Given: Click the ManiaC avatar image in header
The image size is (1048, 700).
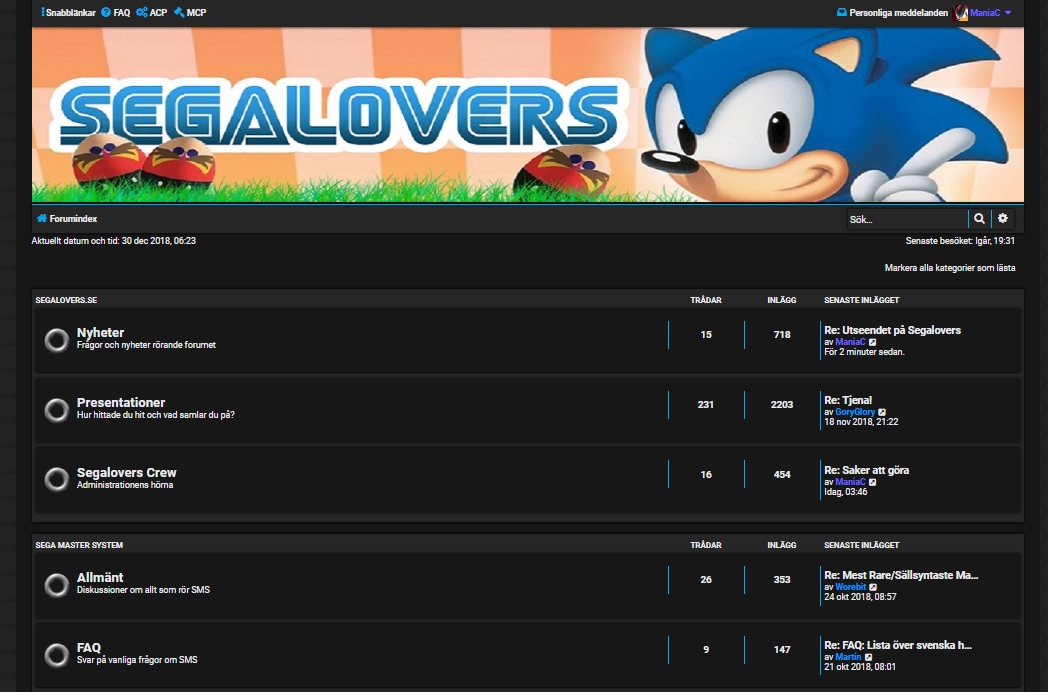Looking at the screenshot, I should [x=961, y=12].
